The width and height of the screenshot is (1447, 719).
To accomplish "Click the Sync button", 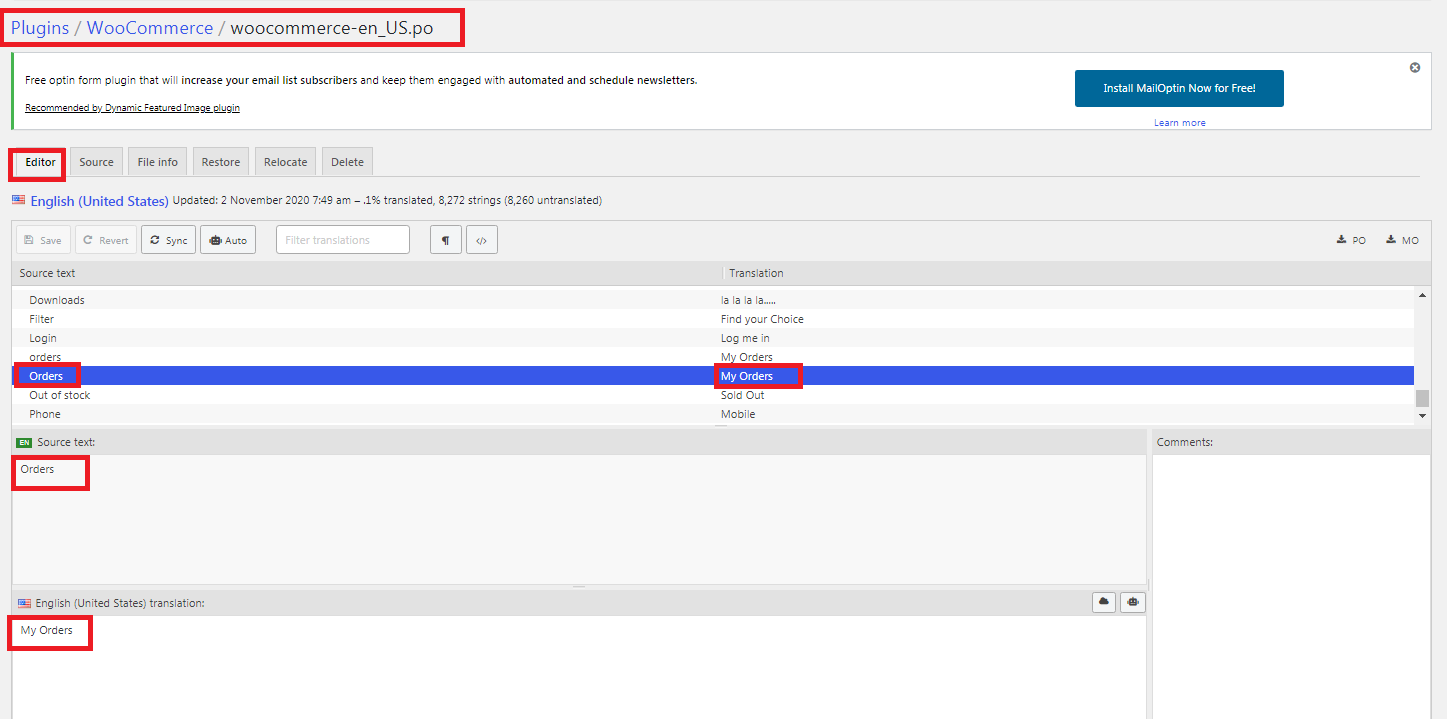I will click(x=168, y=240).
